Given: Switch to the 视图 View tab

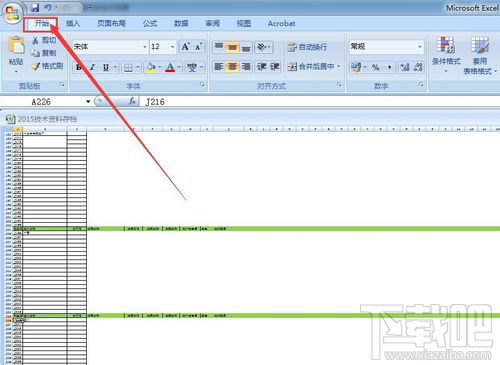Looking at the screenshot, I should click(x=243, y=24).
